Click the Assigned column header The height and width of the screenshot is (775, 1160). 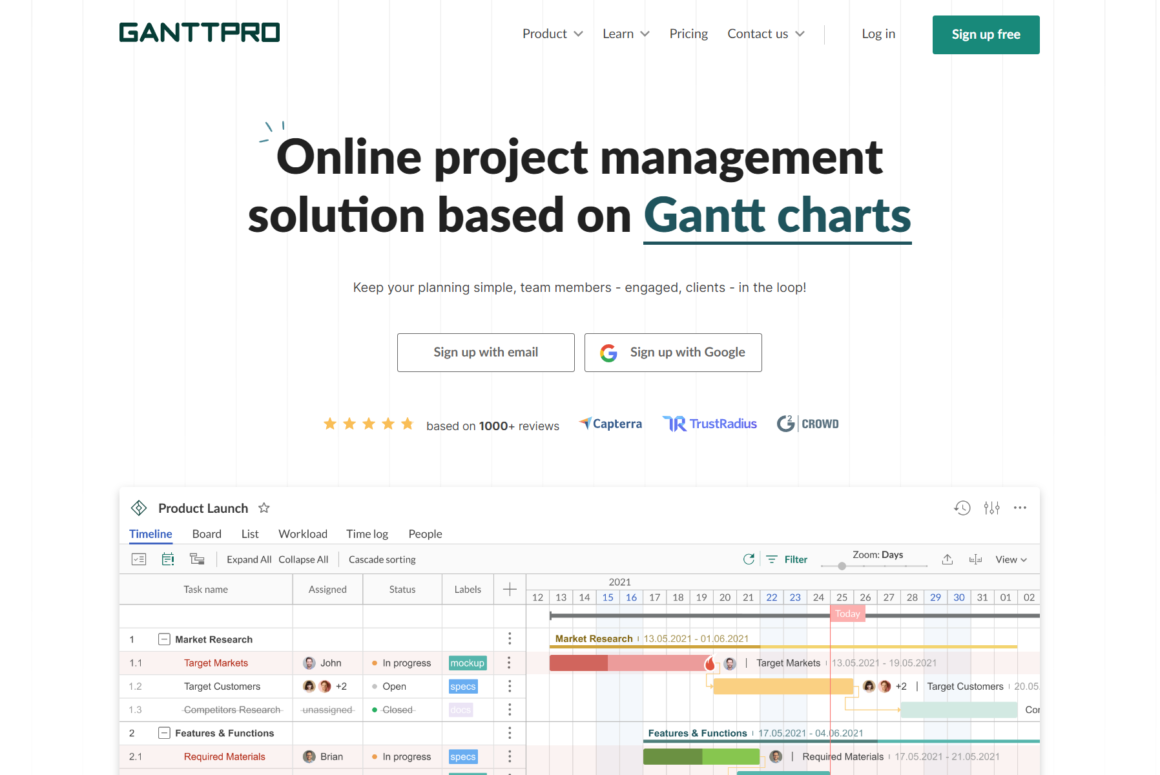(328, 589)
